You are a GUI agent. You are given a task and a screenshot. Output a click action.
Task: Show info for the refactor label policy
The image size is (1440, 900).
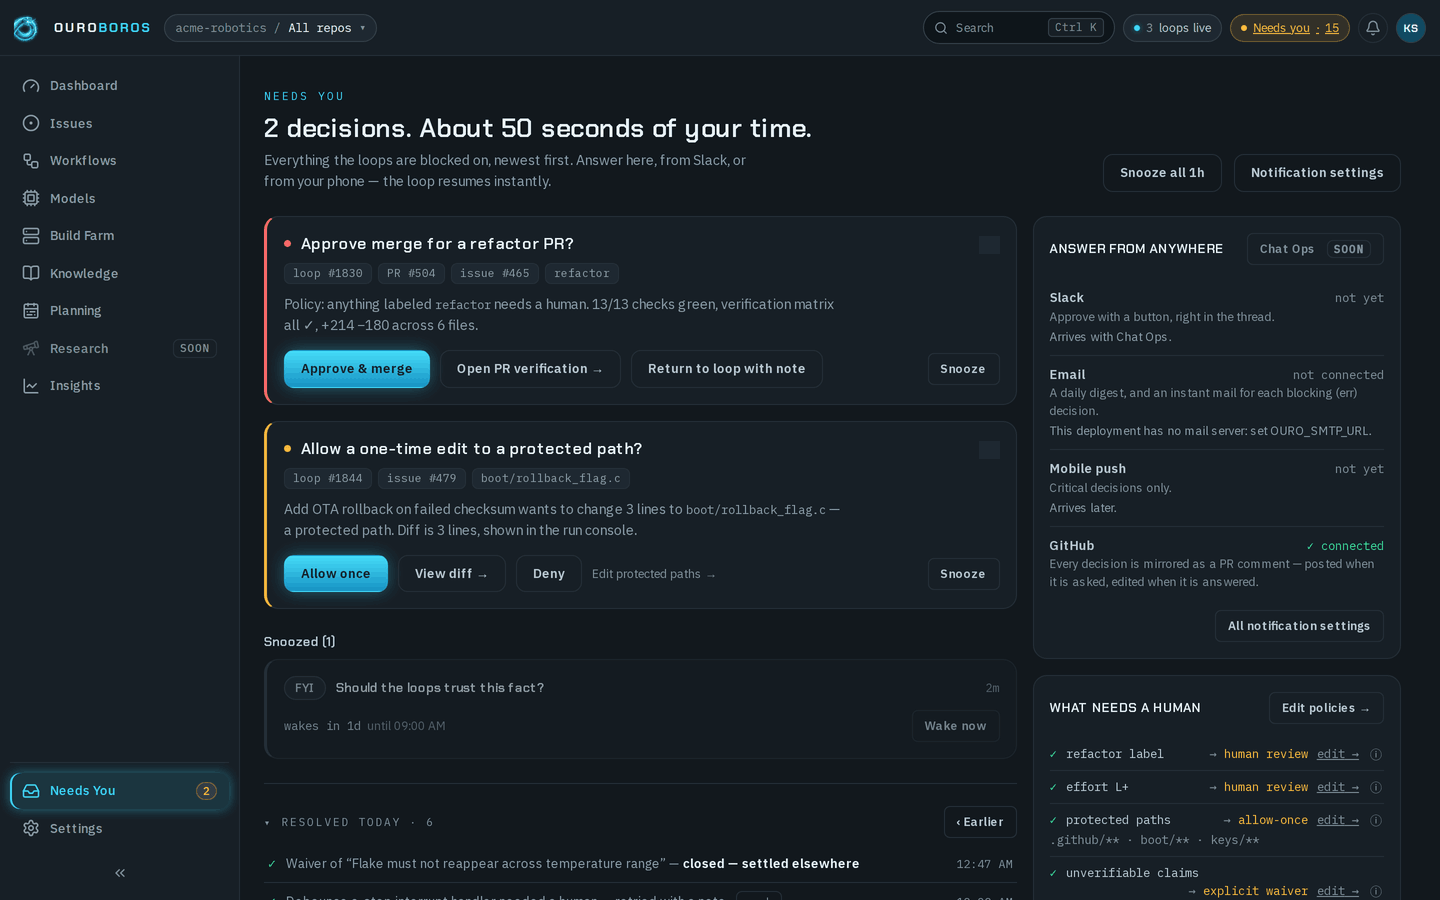coord(1376,755)
